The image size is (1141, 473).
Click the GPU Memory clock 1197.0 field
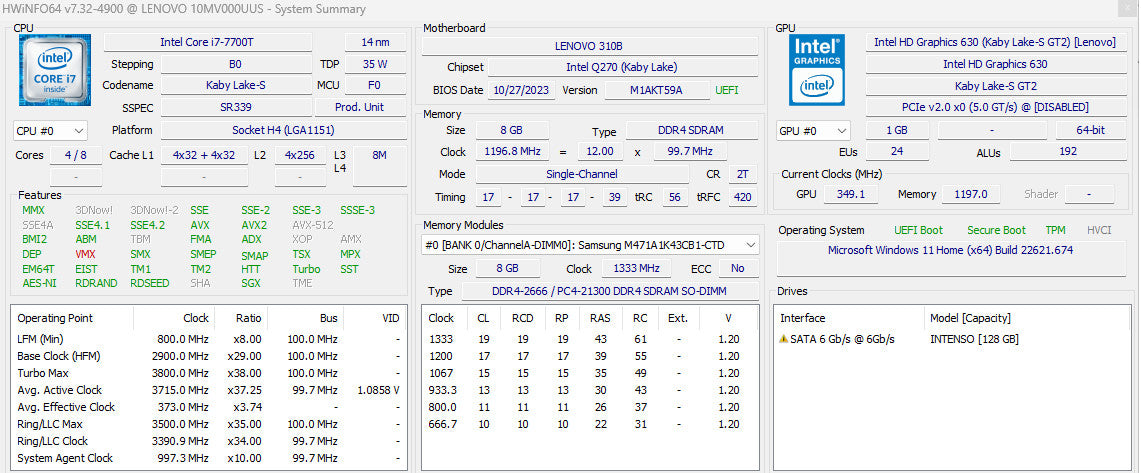(971, 194)
